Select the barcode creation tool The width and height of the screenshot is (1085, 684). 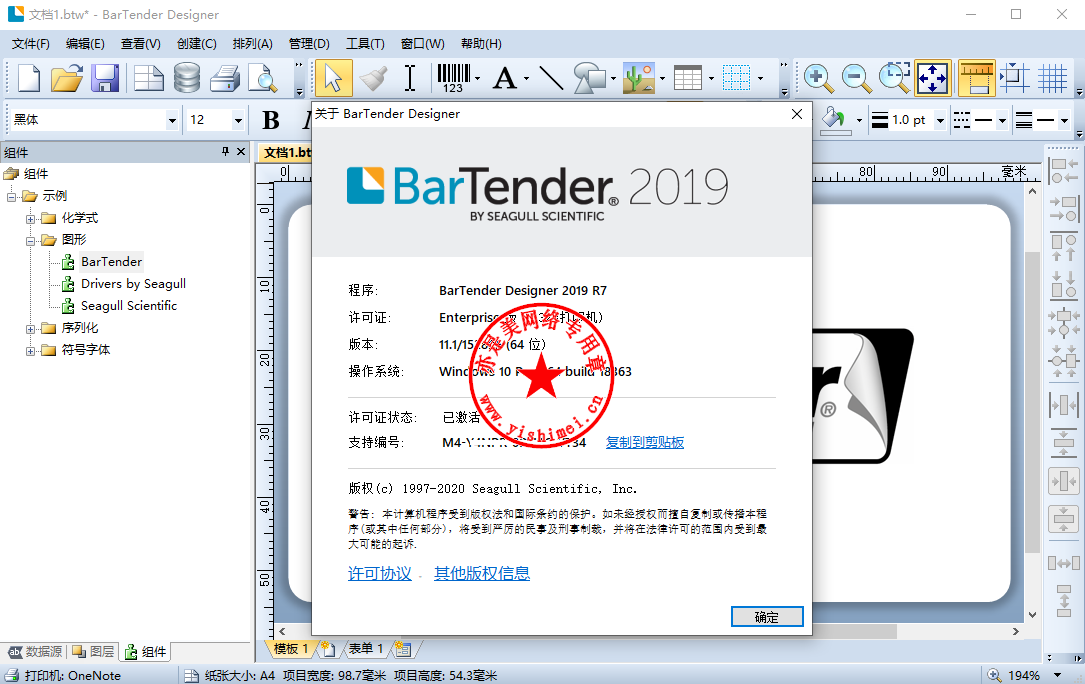coord(453,78)
